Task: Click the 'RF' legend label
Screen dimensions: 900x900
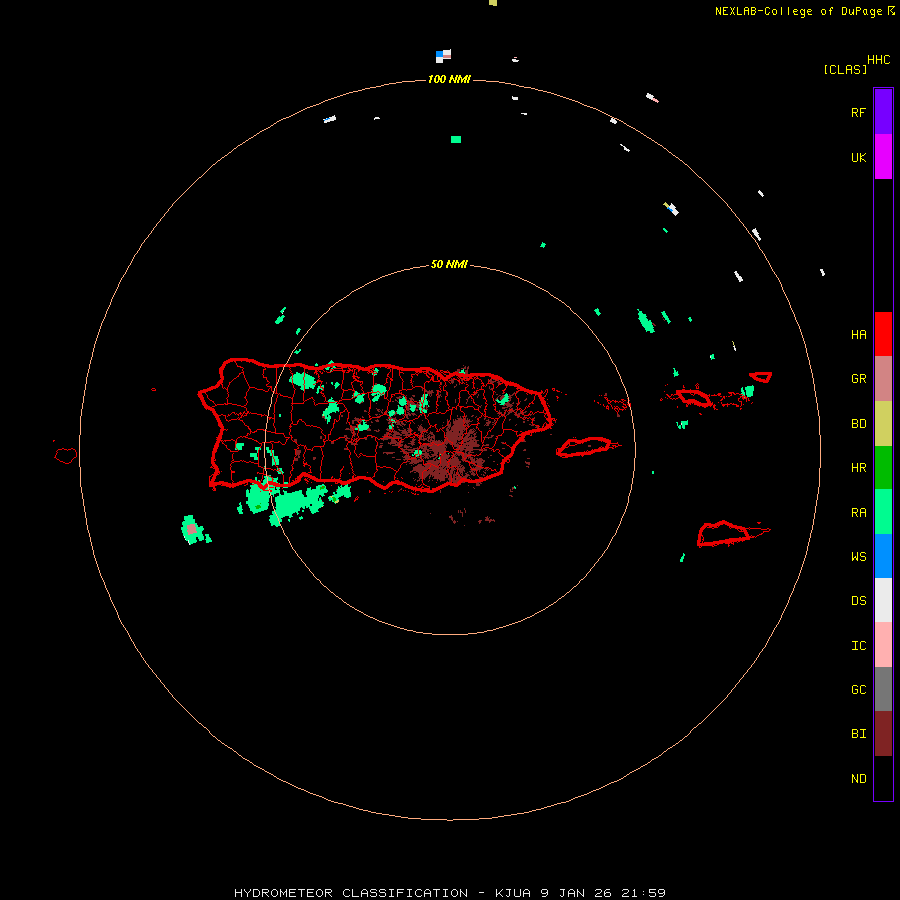Action: point(858,112)
